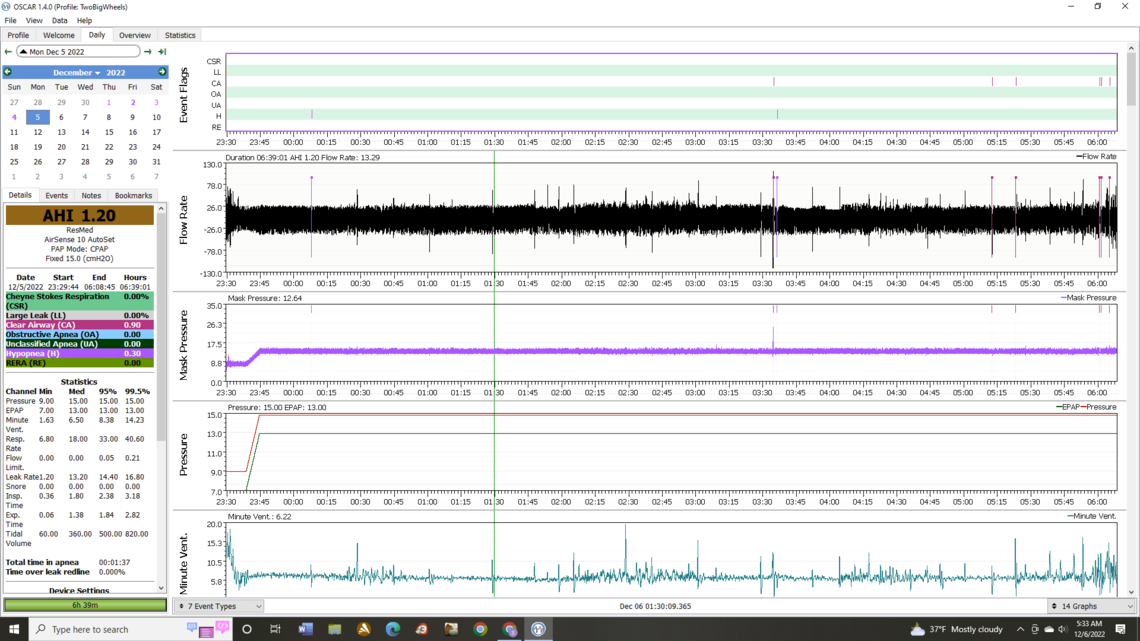
Task: Open the 7 Event Types dropdown
Action: [220, 606]
